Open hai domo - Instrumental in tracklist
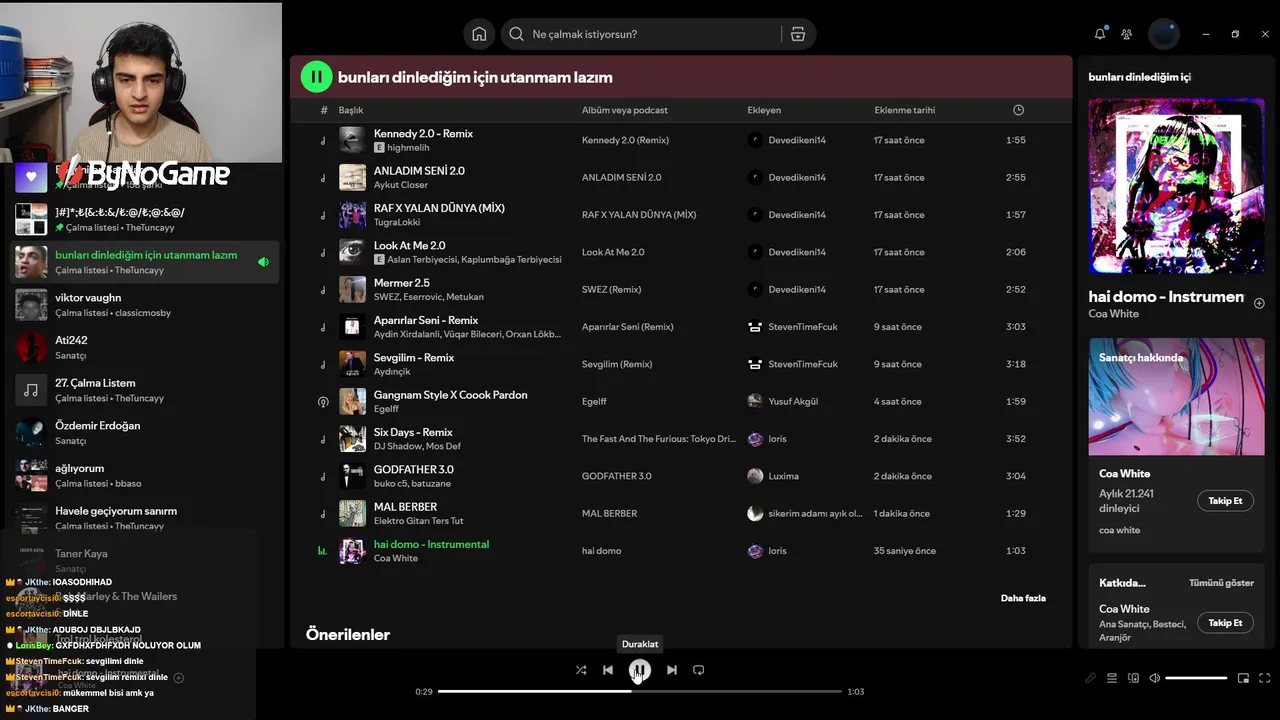Image resolution: width=1280 pixels, height=720 pixels. 431,544
